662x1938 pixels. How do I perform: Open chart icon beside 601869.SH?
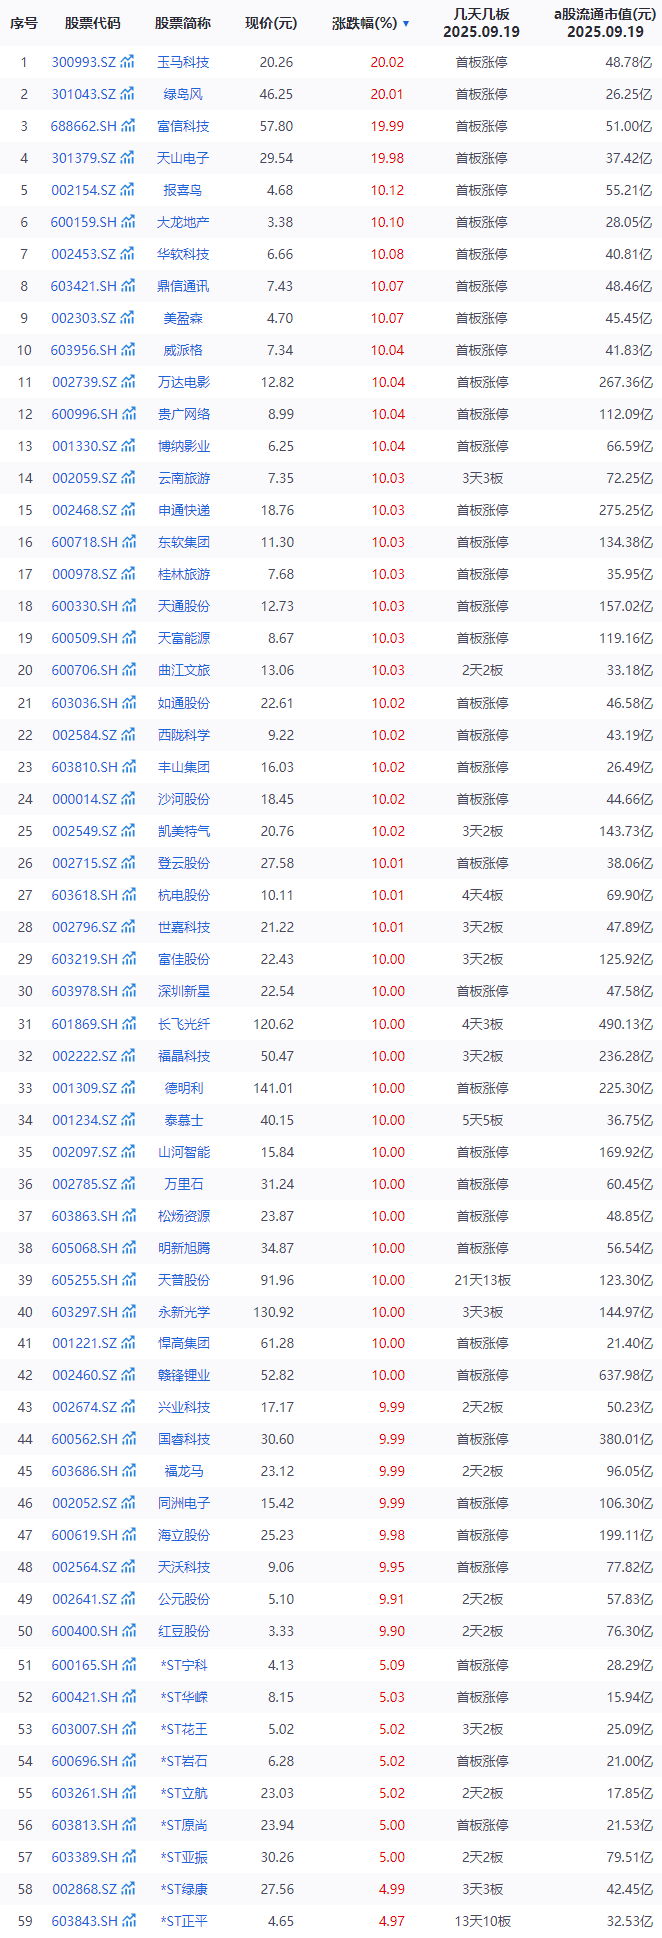point(128,1024)
